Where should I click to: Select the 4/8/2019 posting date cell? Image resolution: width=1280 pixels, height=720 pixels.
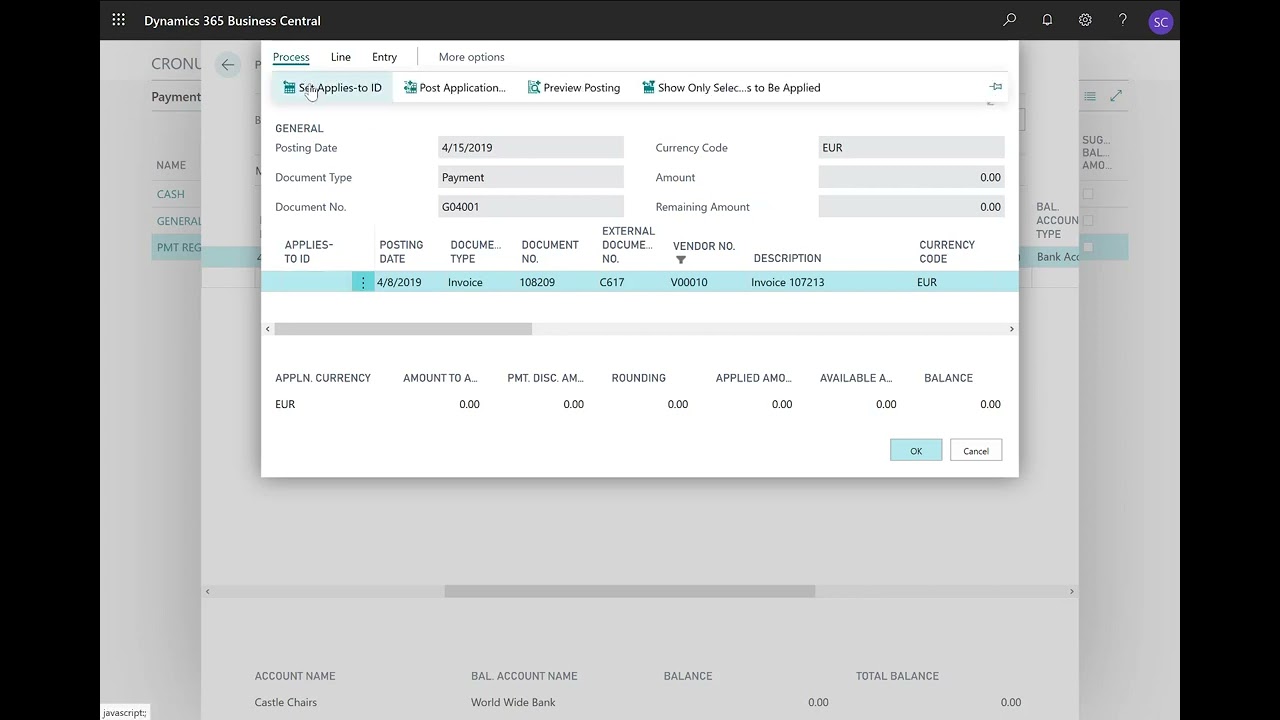(399, 282)
